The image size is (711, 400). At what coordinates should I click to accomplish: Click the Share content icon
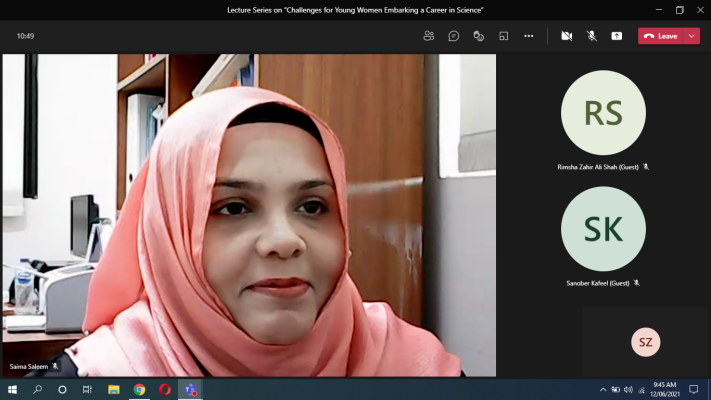(617, 36)
